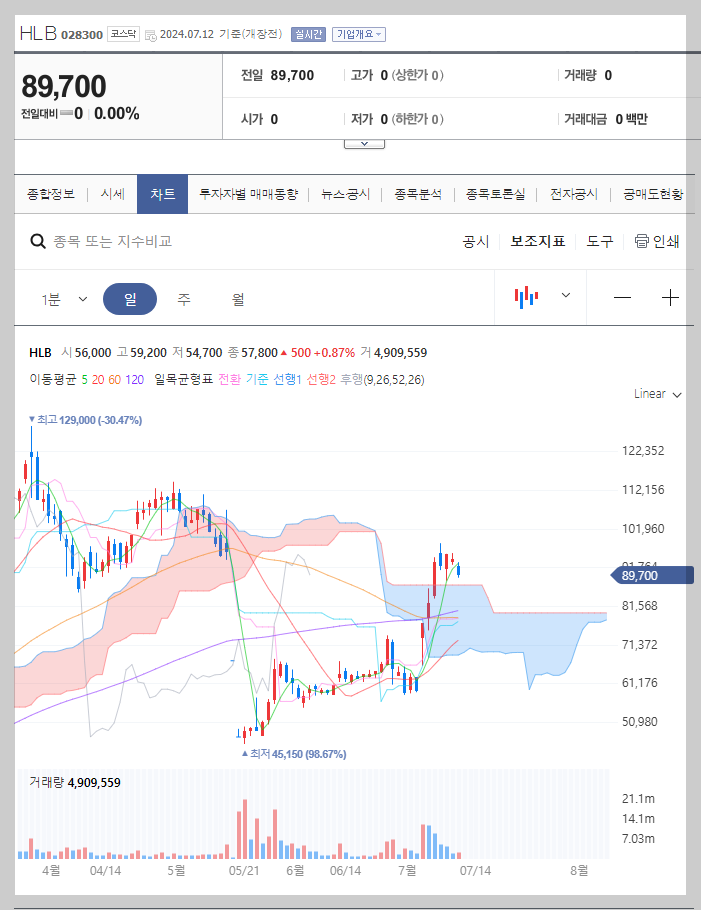The height and width of the screenshot is (910, 701).
Task: Zoom out with the minus icon
Action: click(x=621, y=297)
